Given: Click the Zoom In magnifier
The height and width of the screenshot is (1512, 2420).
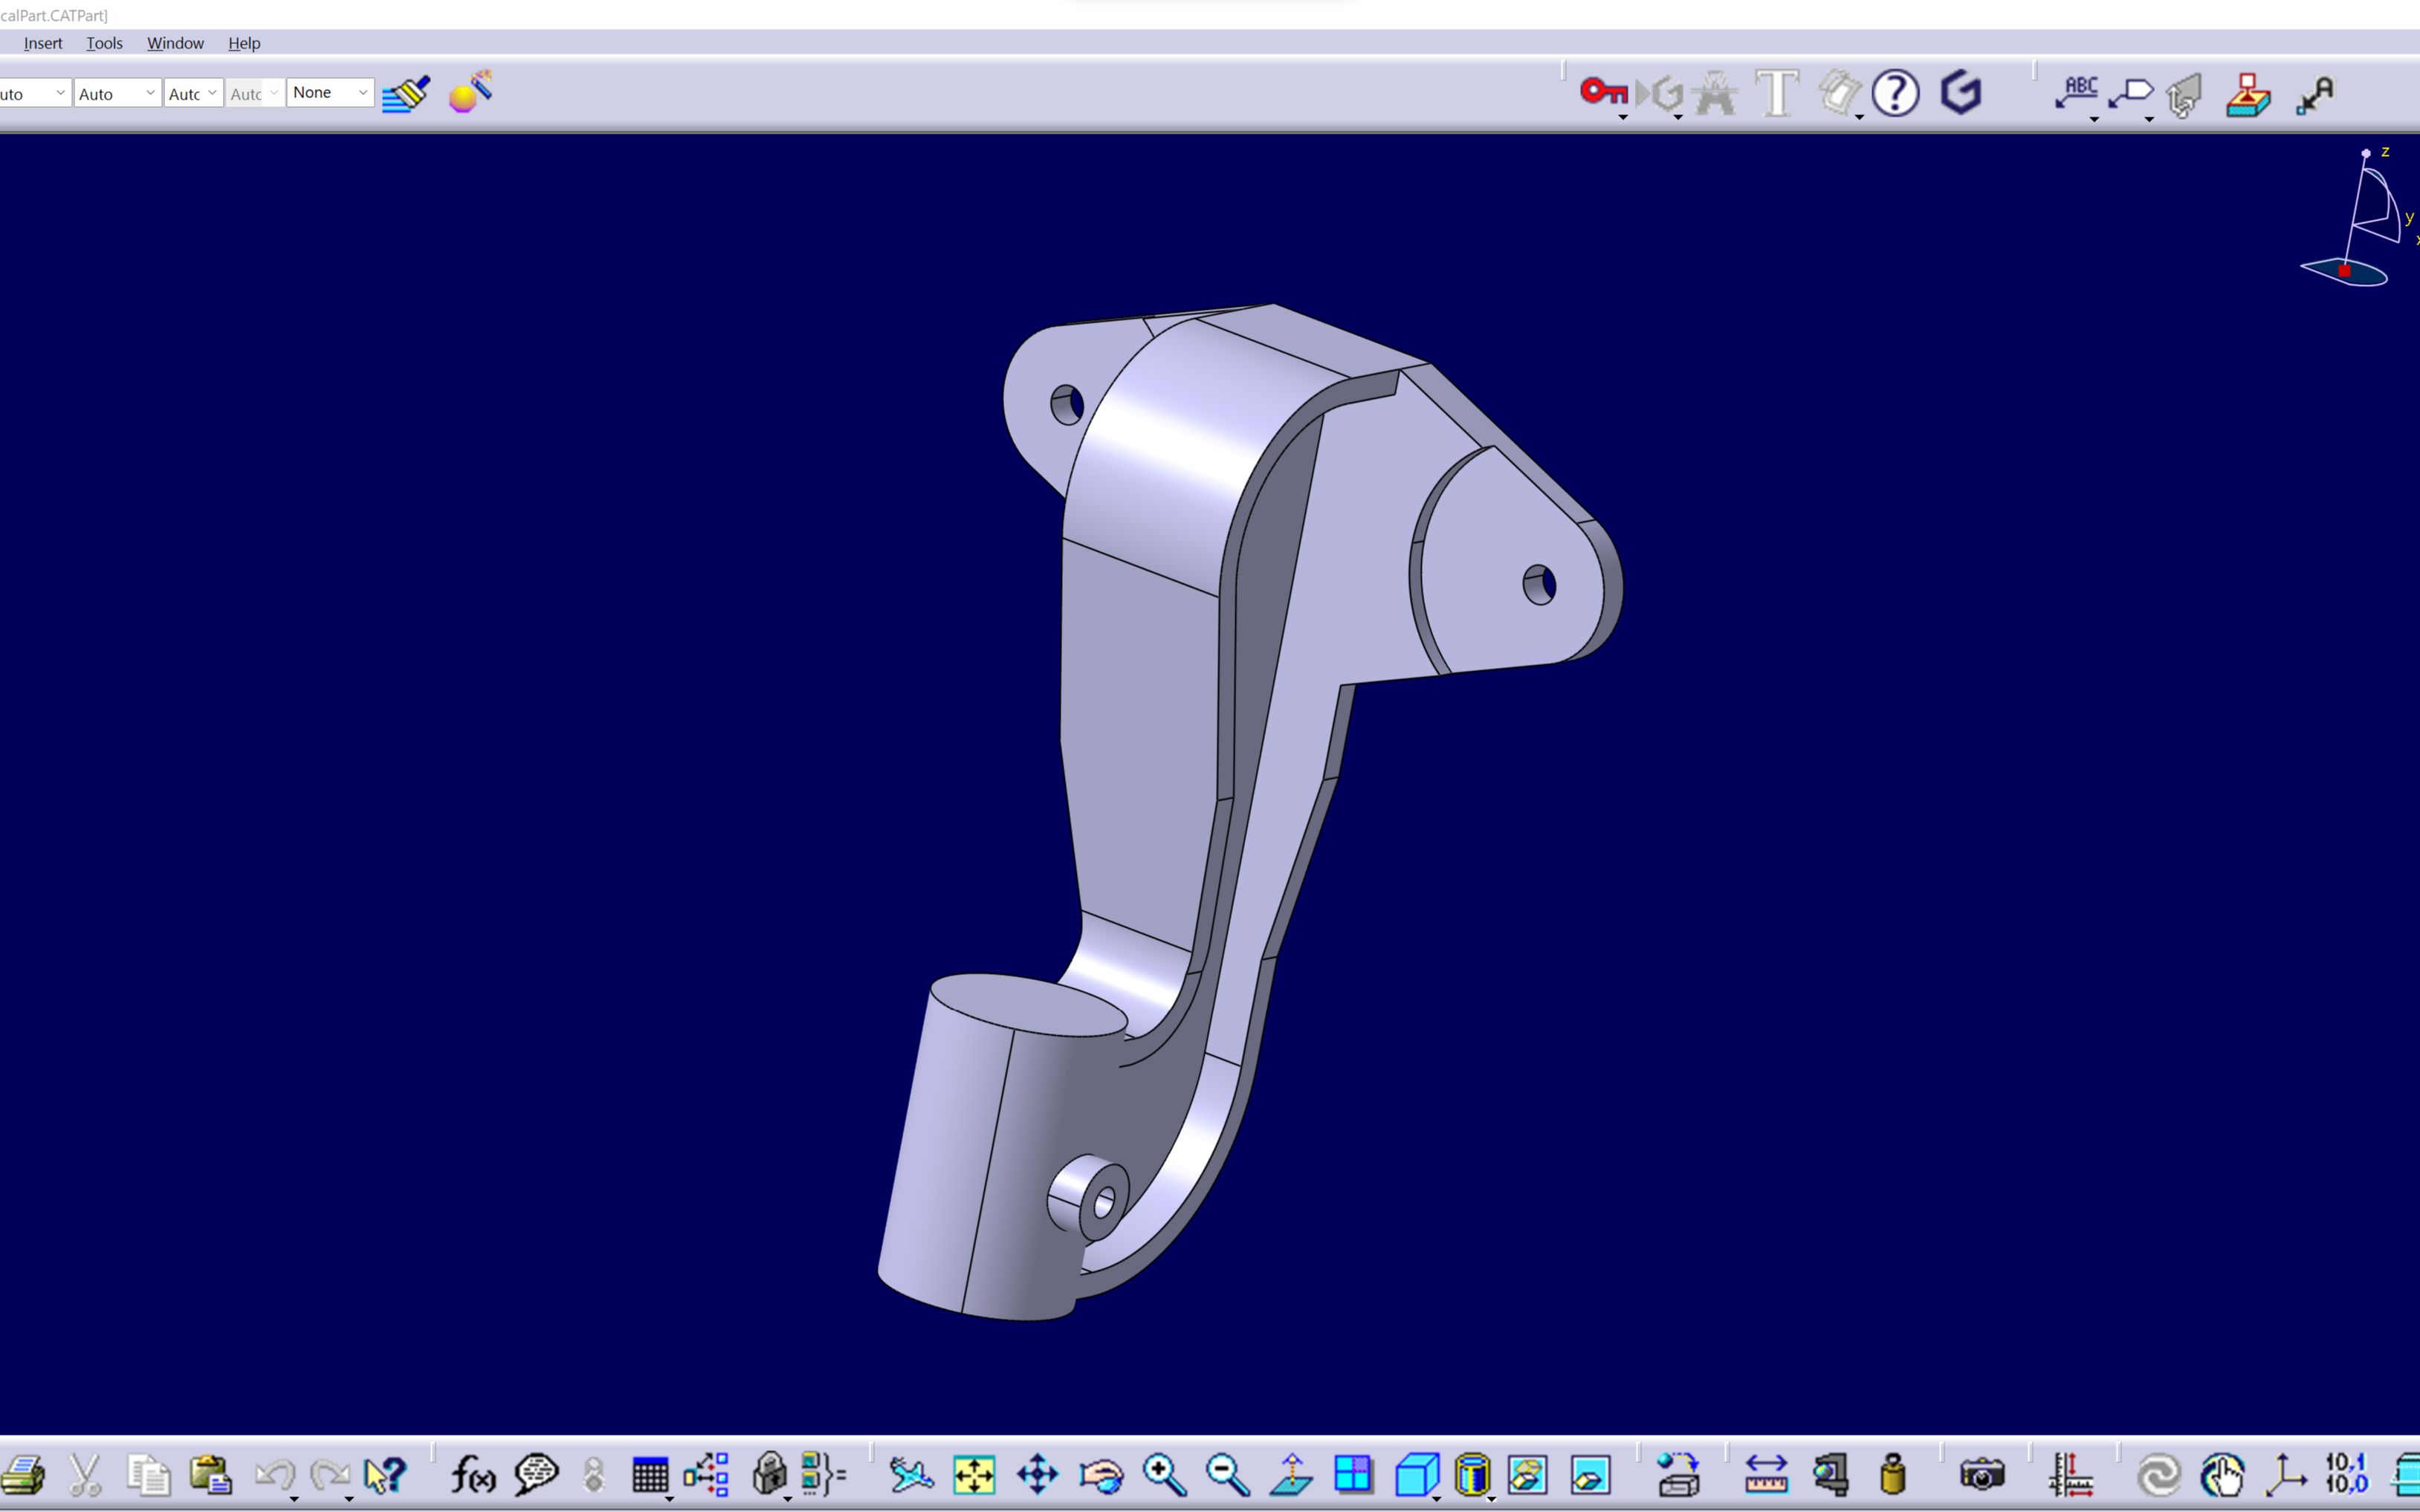Looking at the screenshot, I should [x=1164, y=1475].
